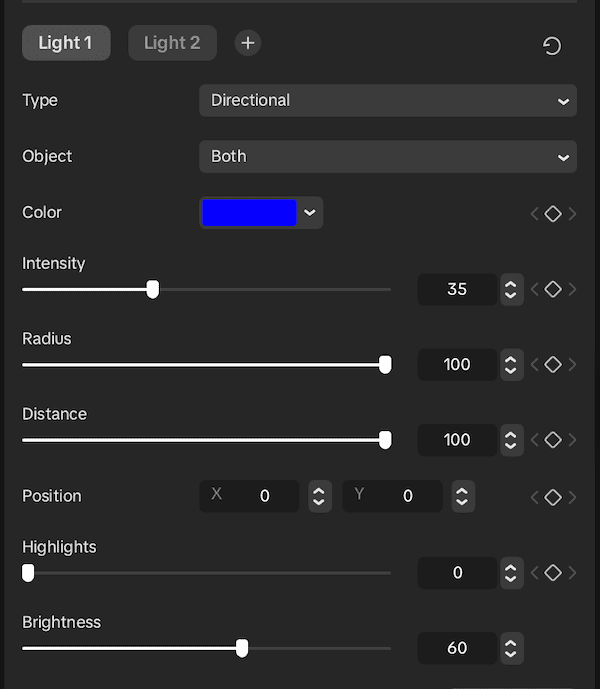Click the Brightness value field showing 60

pyautogui.click(x=457, y=648)
